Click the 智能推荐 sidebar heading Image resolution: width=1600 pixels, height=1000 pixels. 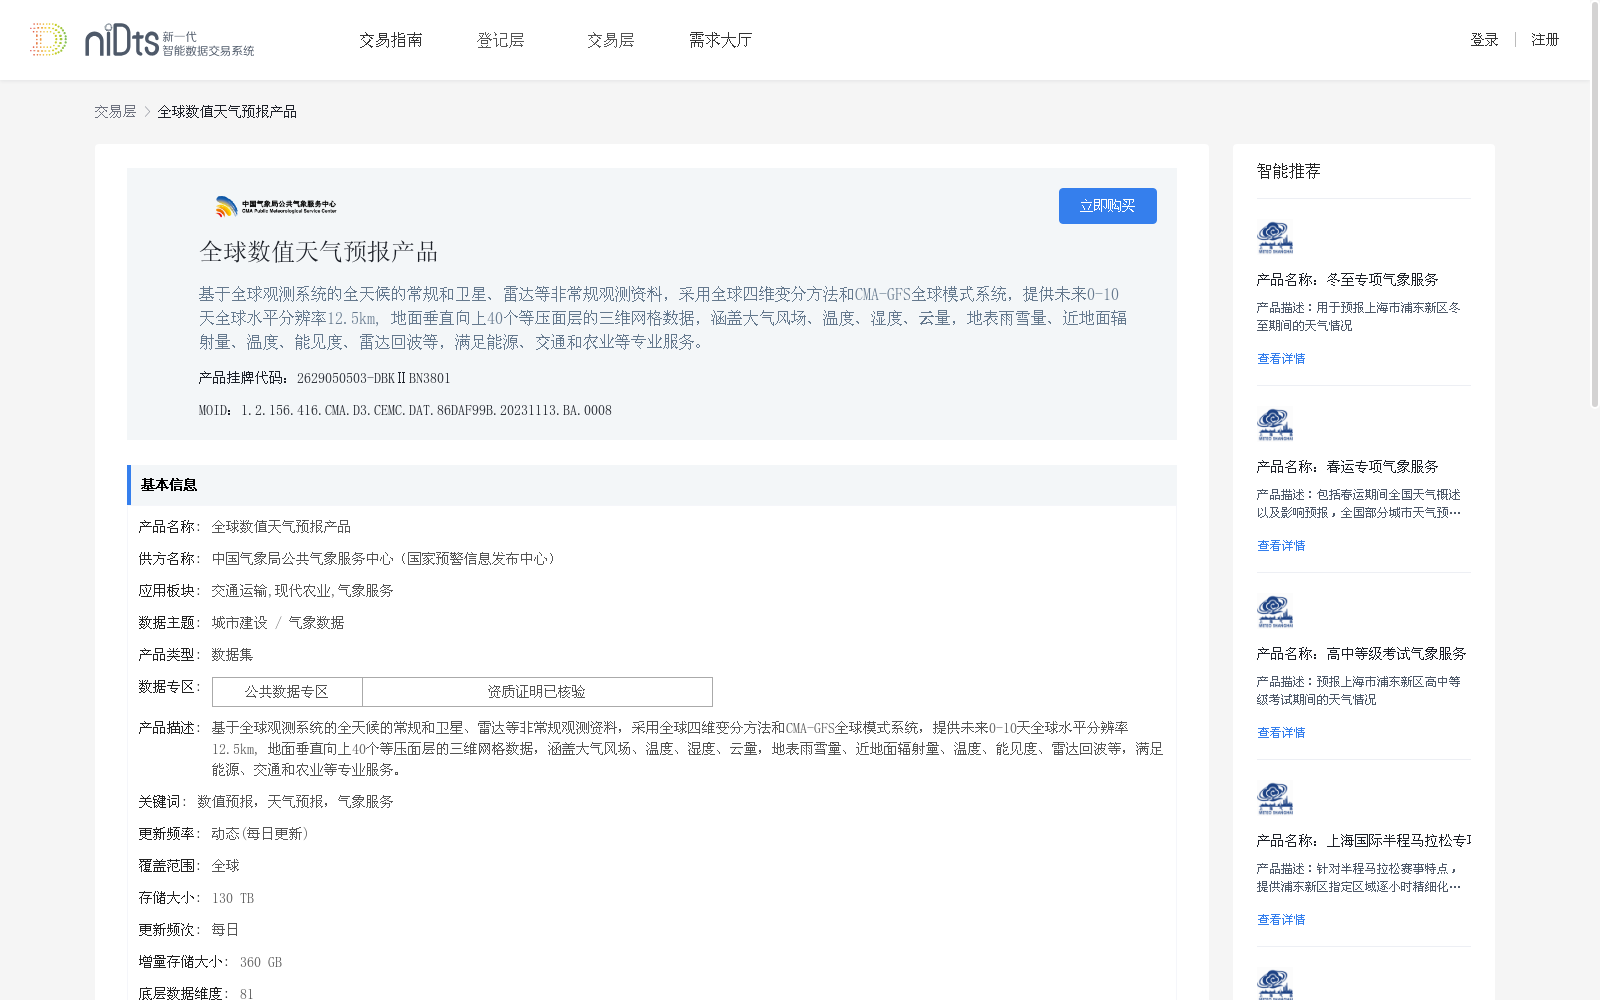click(1289, 171)
